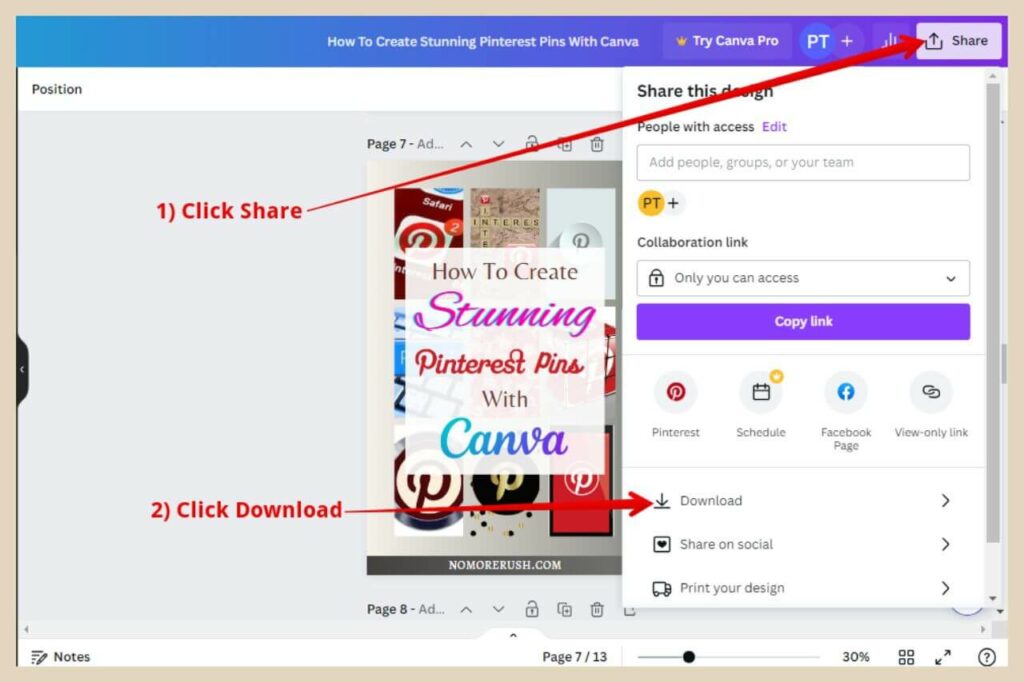
Task: Duplicate Page 8
Action: click(565, 609)
